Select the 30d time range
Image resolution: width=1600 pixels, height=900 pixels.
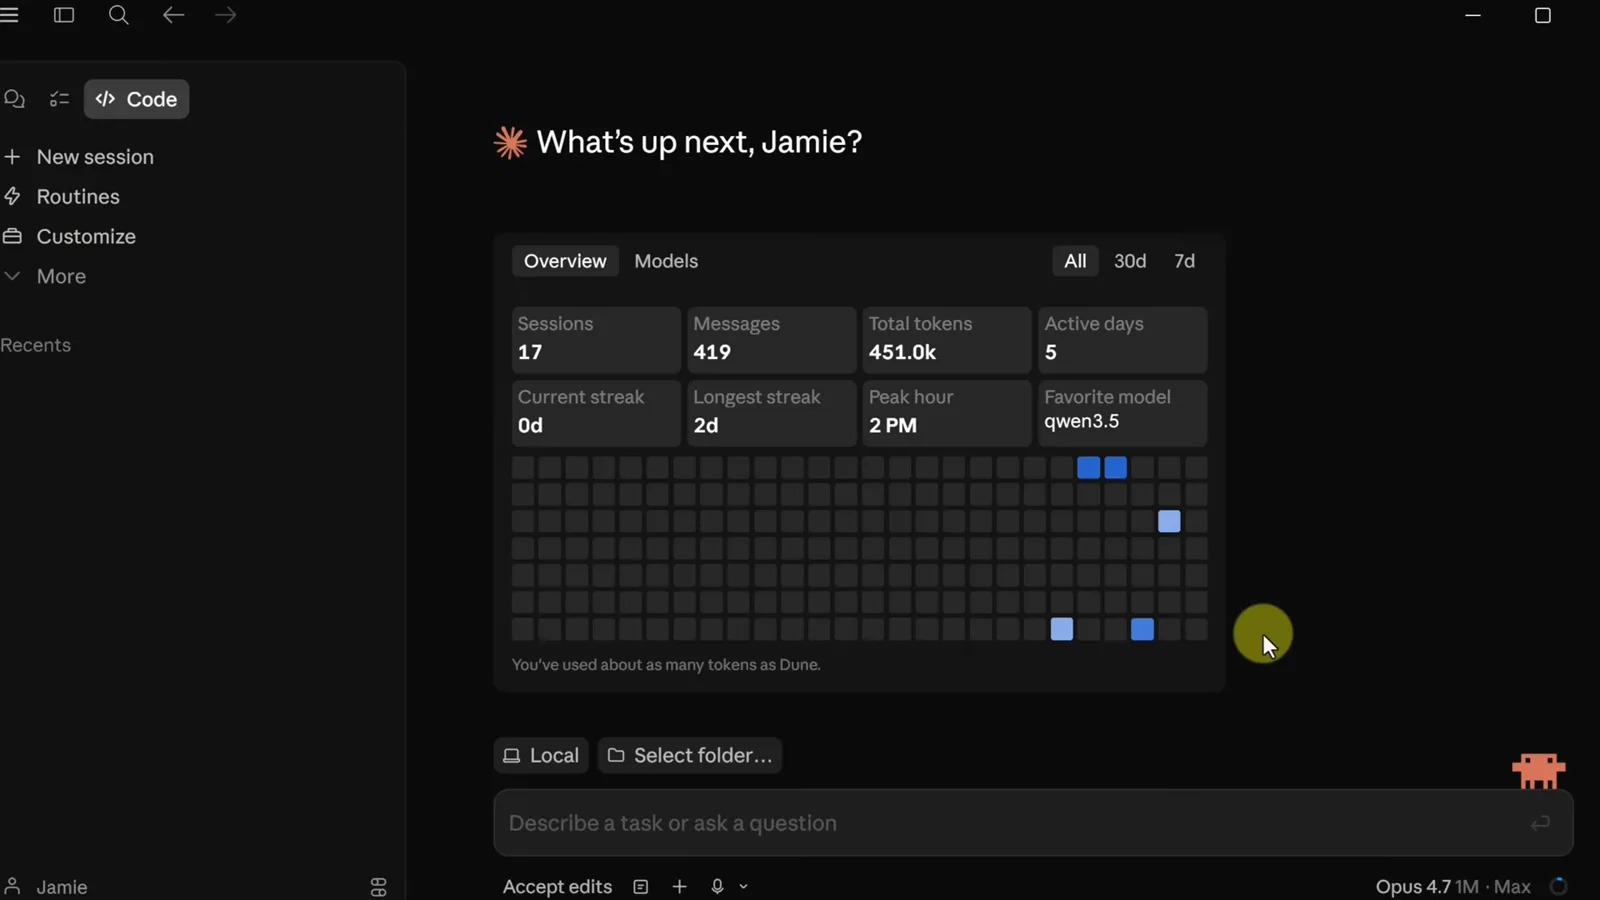coord(1130,261)
